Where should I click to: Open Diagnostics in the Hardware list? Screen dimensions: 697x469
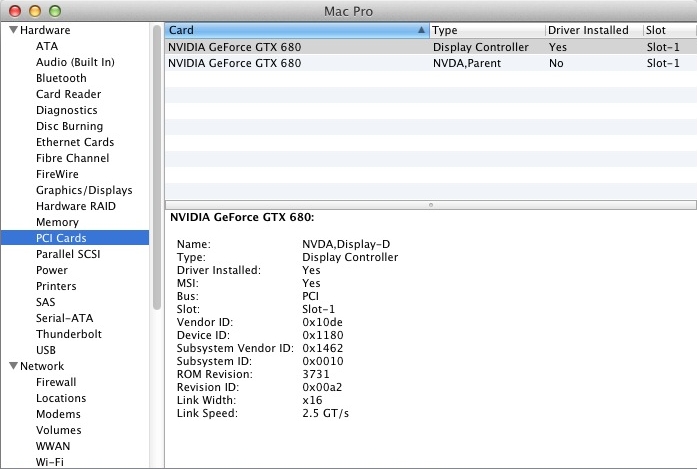click(67, 110)
